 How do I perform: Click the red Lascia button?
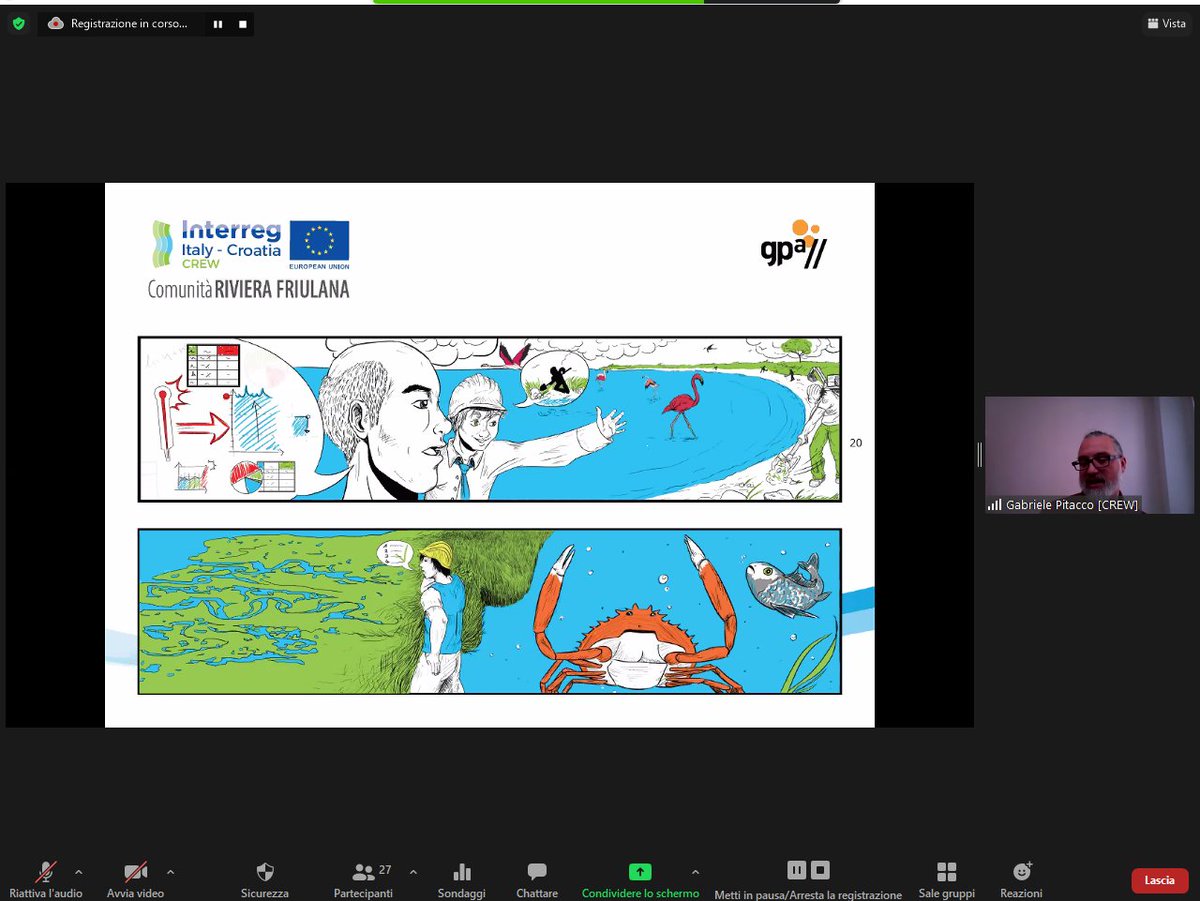(1160, 880)
